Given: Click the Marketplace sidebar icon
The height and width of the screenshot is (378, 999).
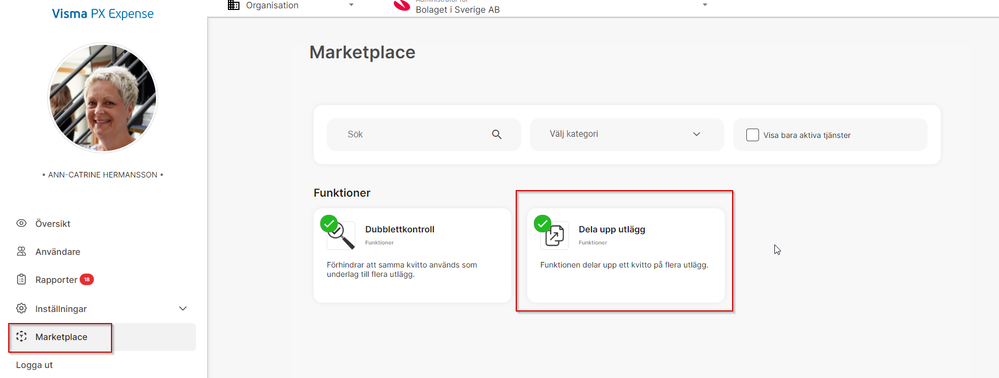Looking at the screenshot, I should [x=22, y=337].
